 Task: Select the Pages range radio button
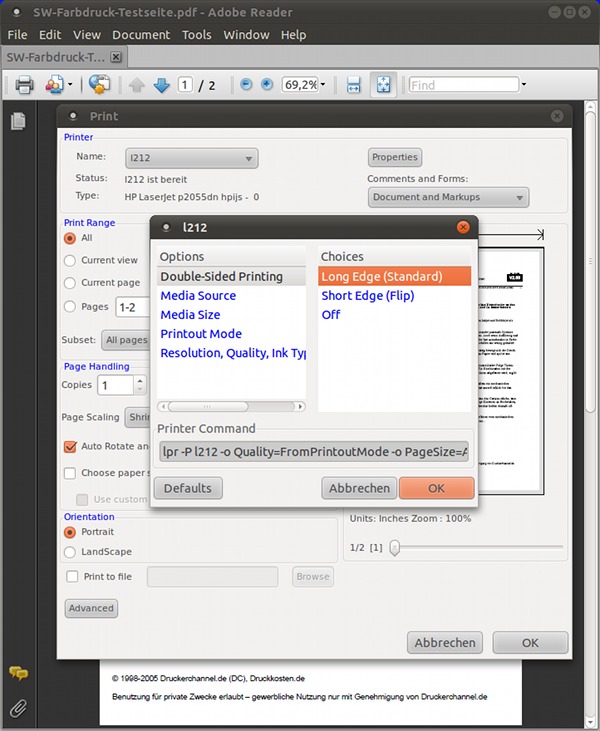69,307
